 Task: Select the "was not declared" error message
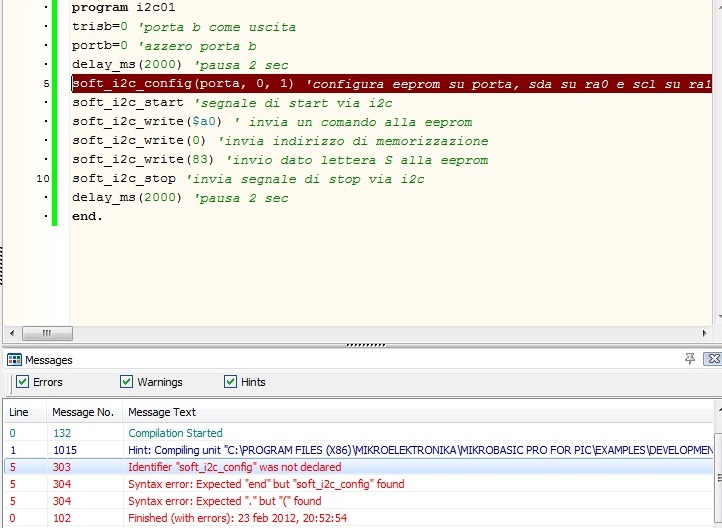pyautogui.click(x=235, y=467)
